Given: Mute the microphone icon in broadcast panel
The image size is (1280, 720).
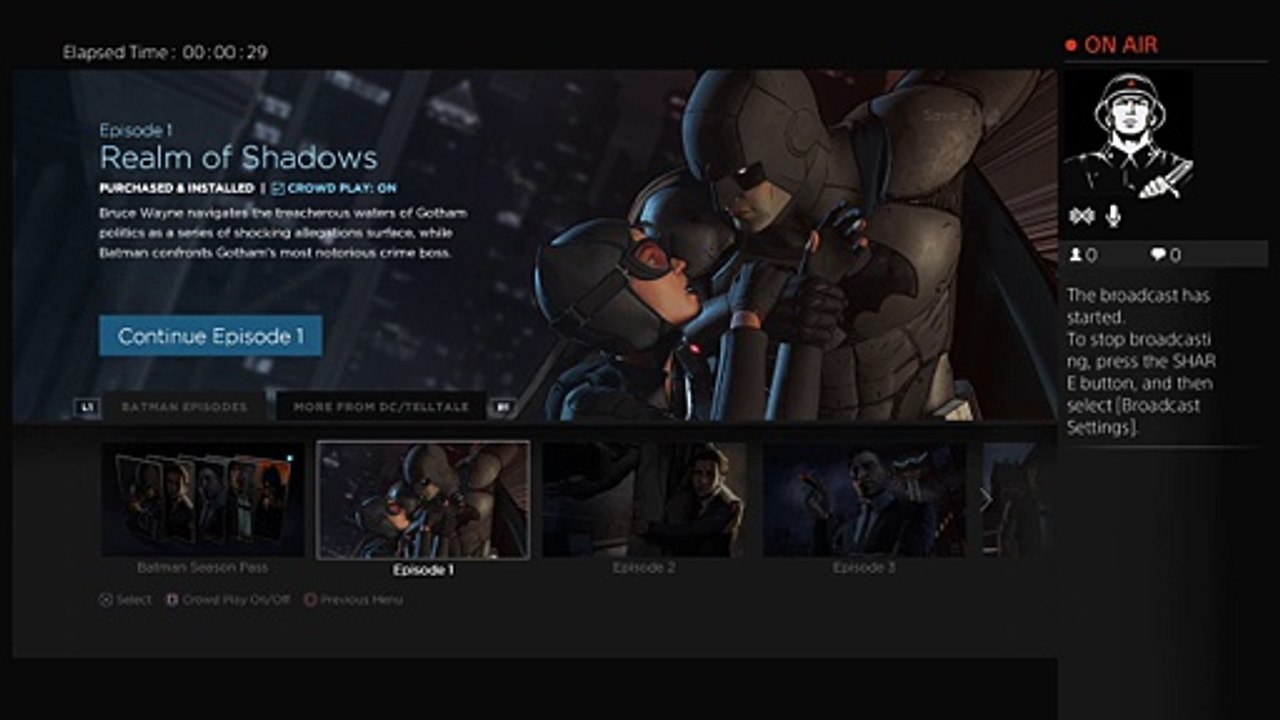Looking at the screenshot, I should point(1113,216).
